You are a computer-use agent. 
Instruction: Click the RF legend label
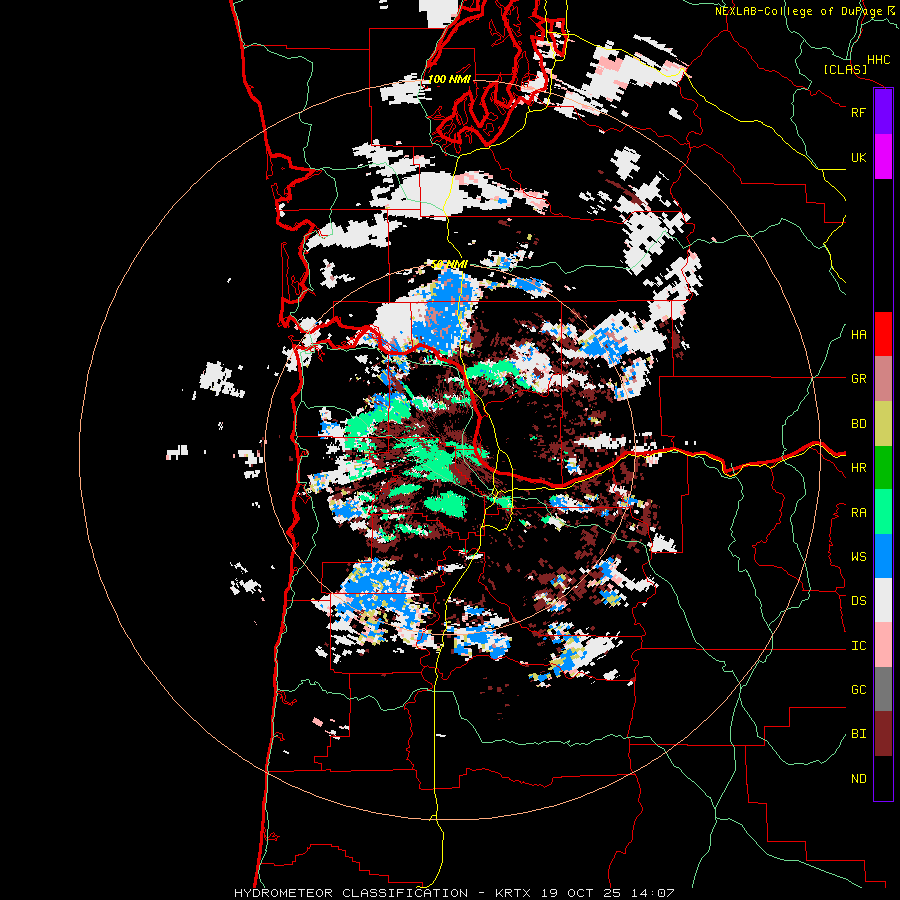(x=858, y=112)
